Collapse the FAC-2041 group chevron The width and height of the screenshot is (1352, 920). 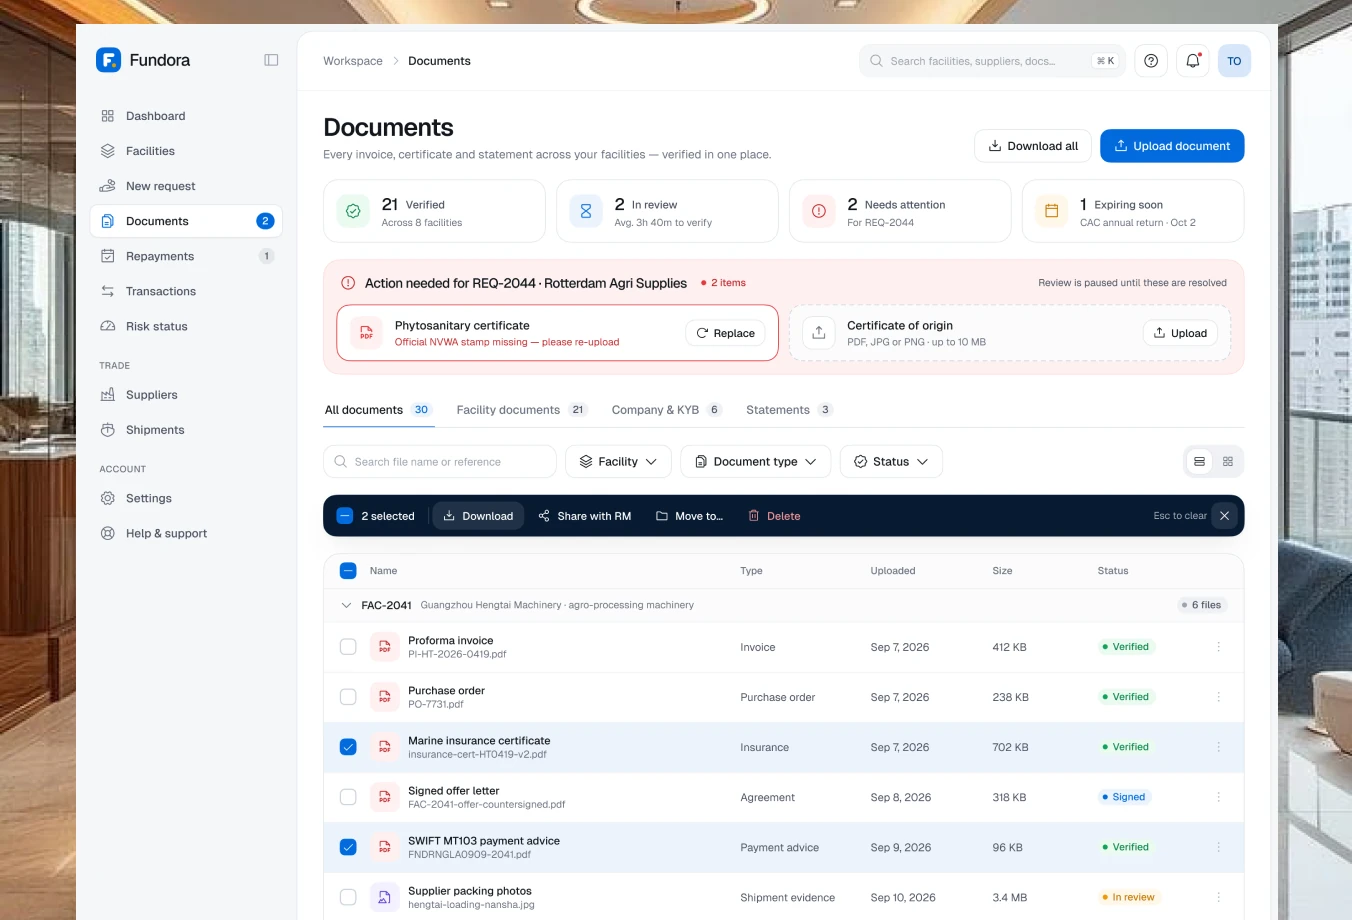click(x=346, y=605)
